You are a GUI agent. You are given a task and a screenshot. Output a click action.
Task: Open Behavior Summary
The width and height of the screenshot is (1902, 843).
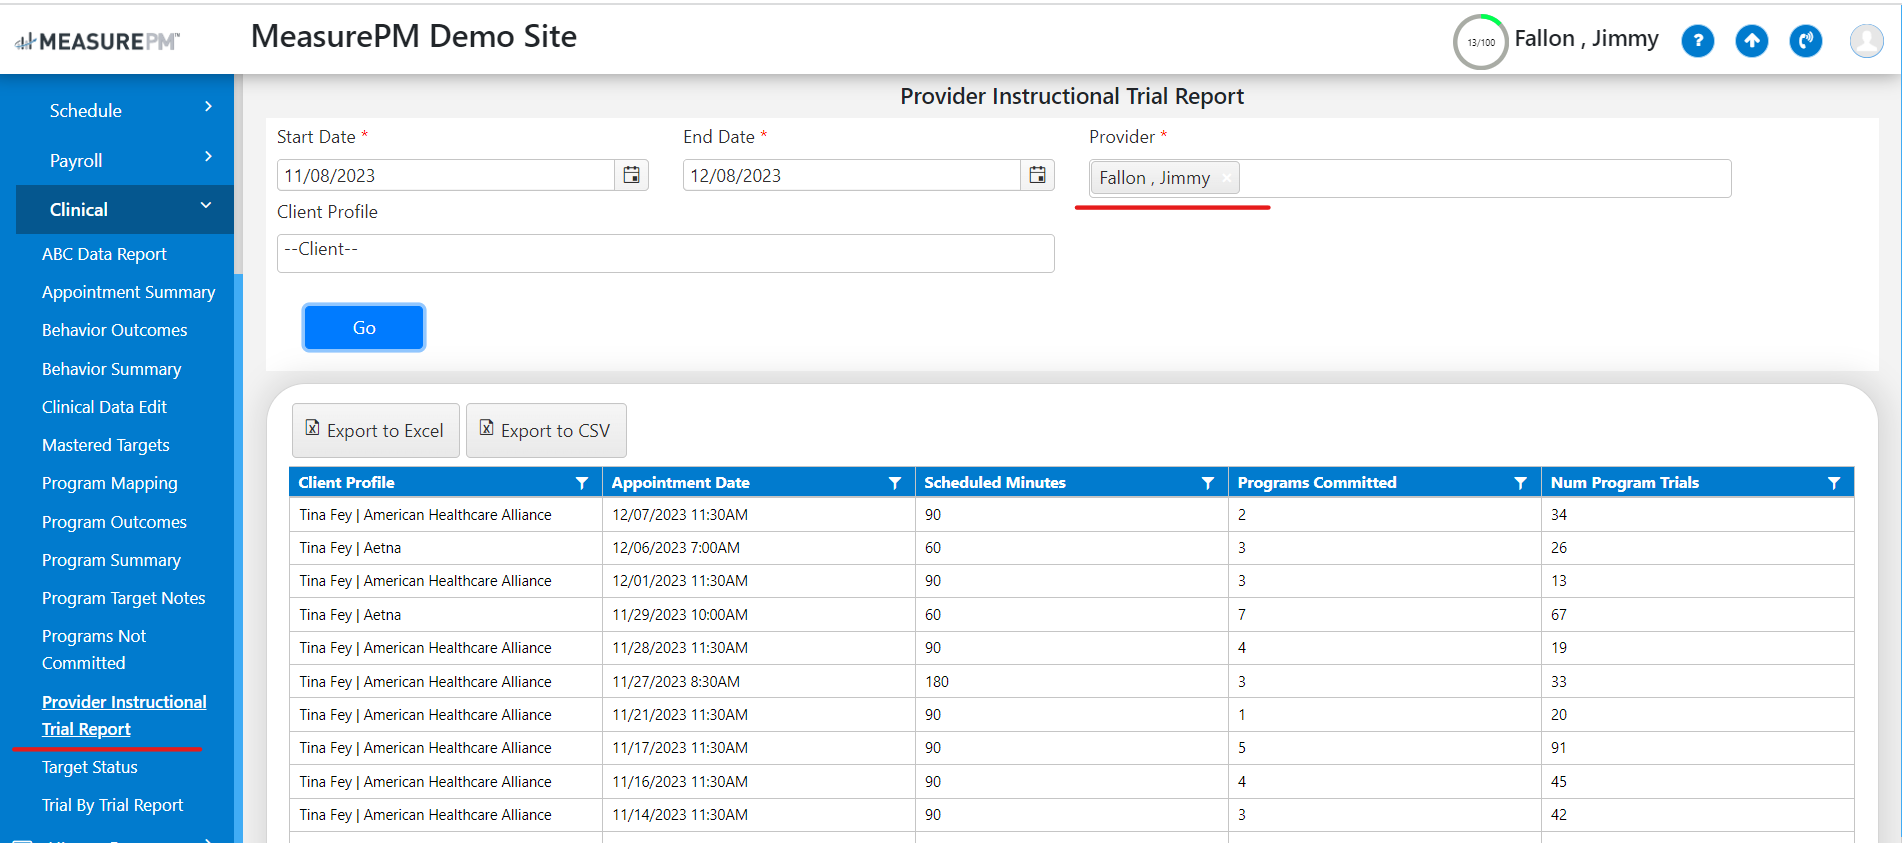pyautogui.click(x=112, y=369)
